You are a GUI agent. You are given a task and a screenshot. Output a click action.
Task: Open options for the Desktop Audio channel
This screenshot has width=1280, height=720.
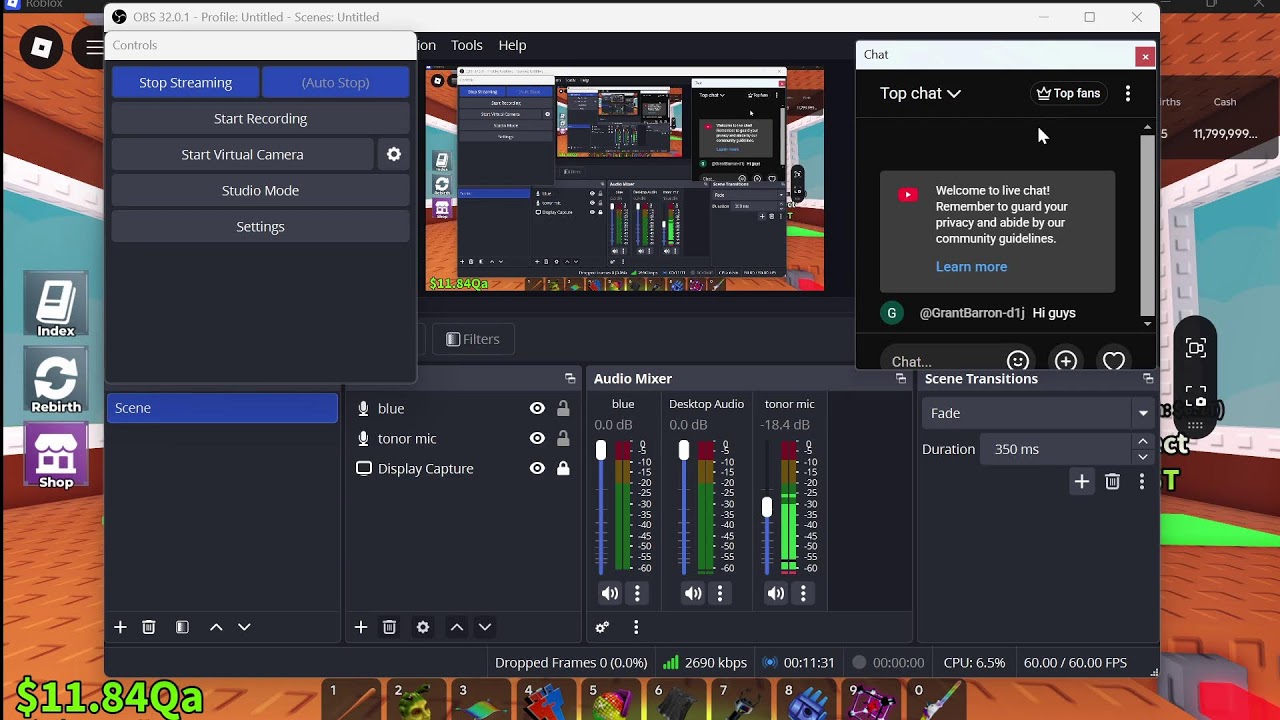720,593
